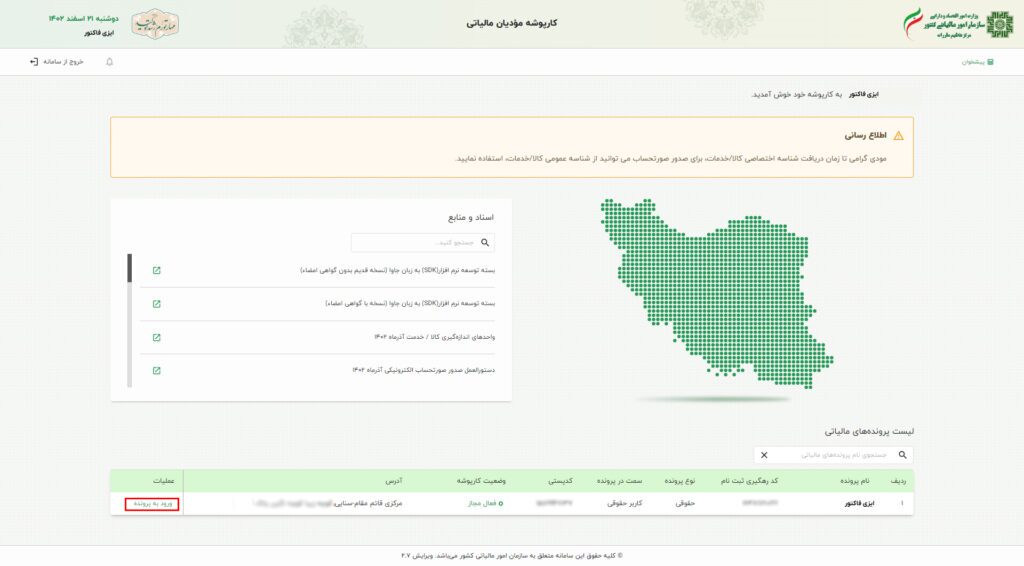Click the حقوقی file type cell
The image size is (1024, 566).
click(x=685, y=503)
